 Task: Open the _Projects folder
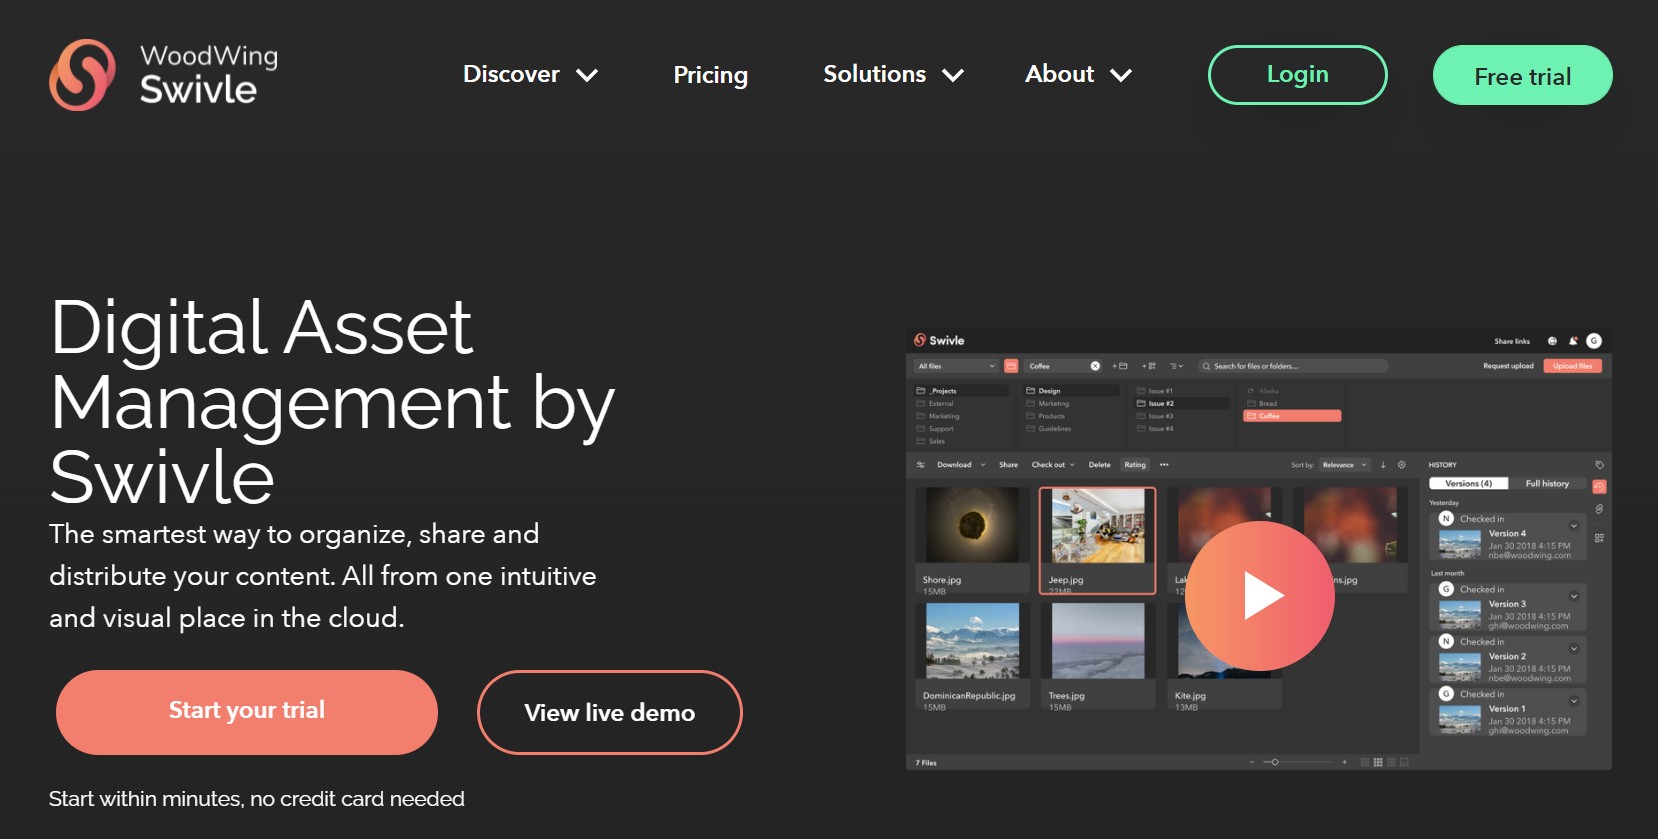click(x=961, y=391)
